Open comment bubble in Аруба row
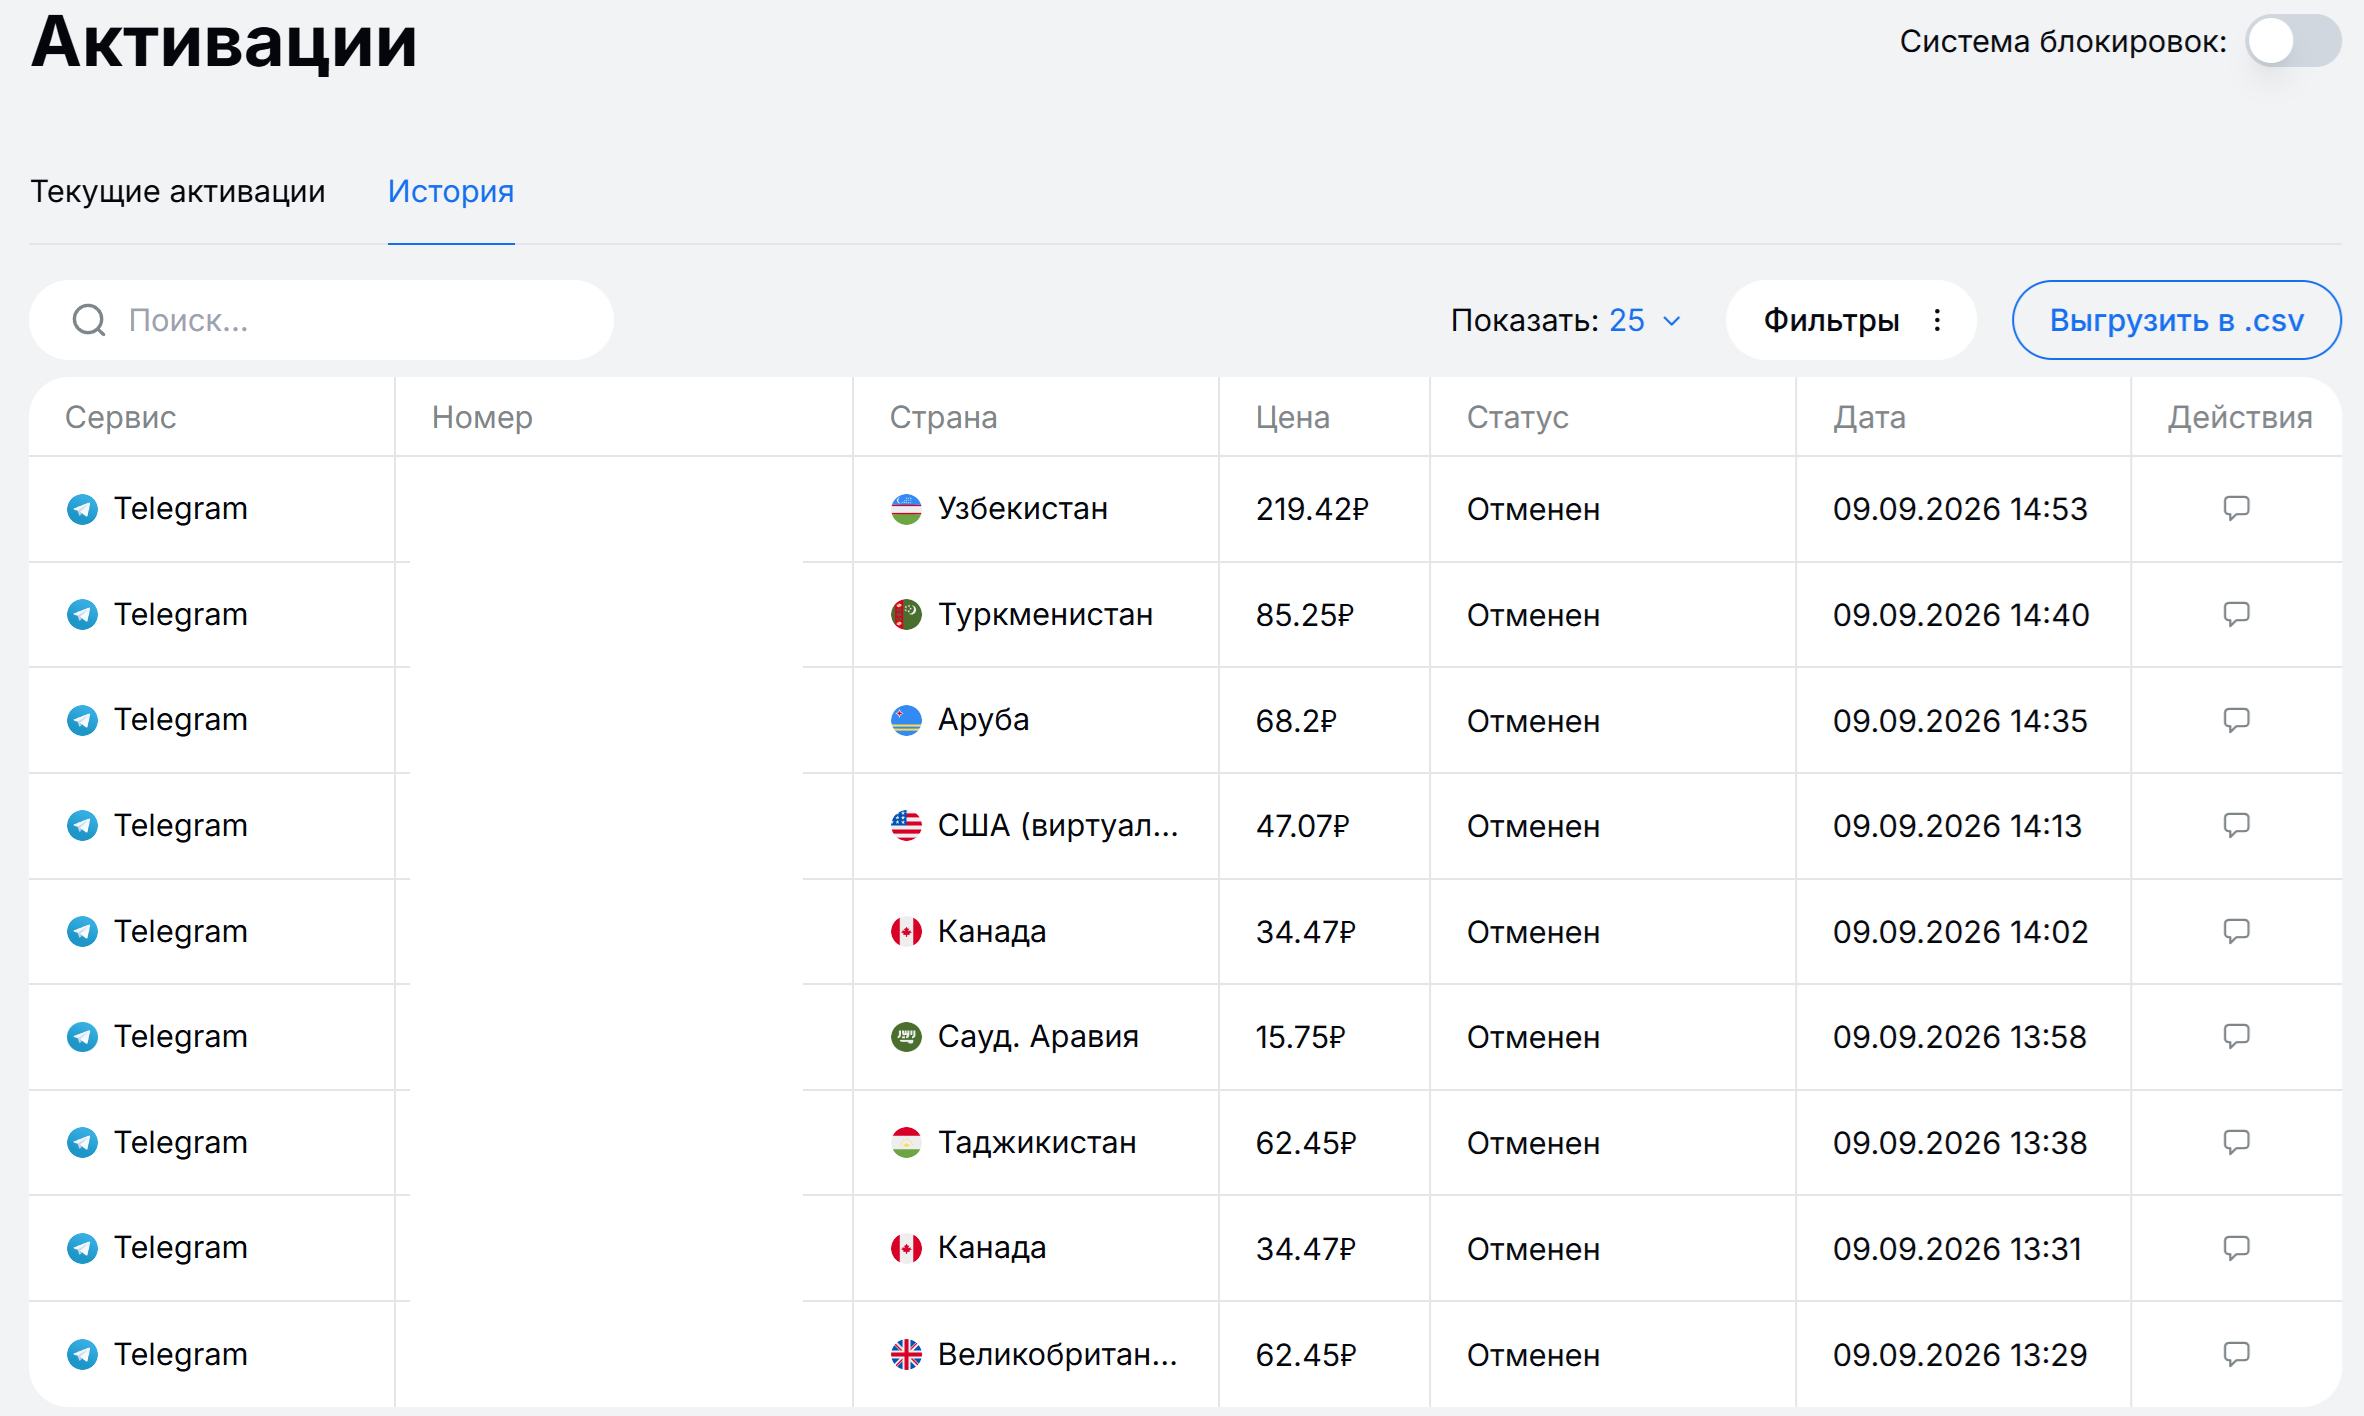This screenshot has width=2364, height=1416. click(x=2236, y=720)
